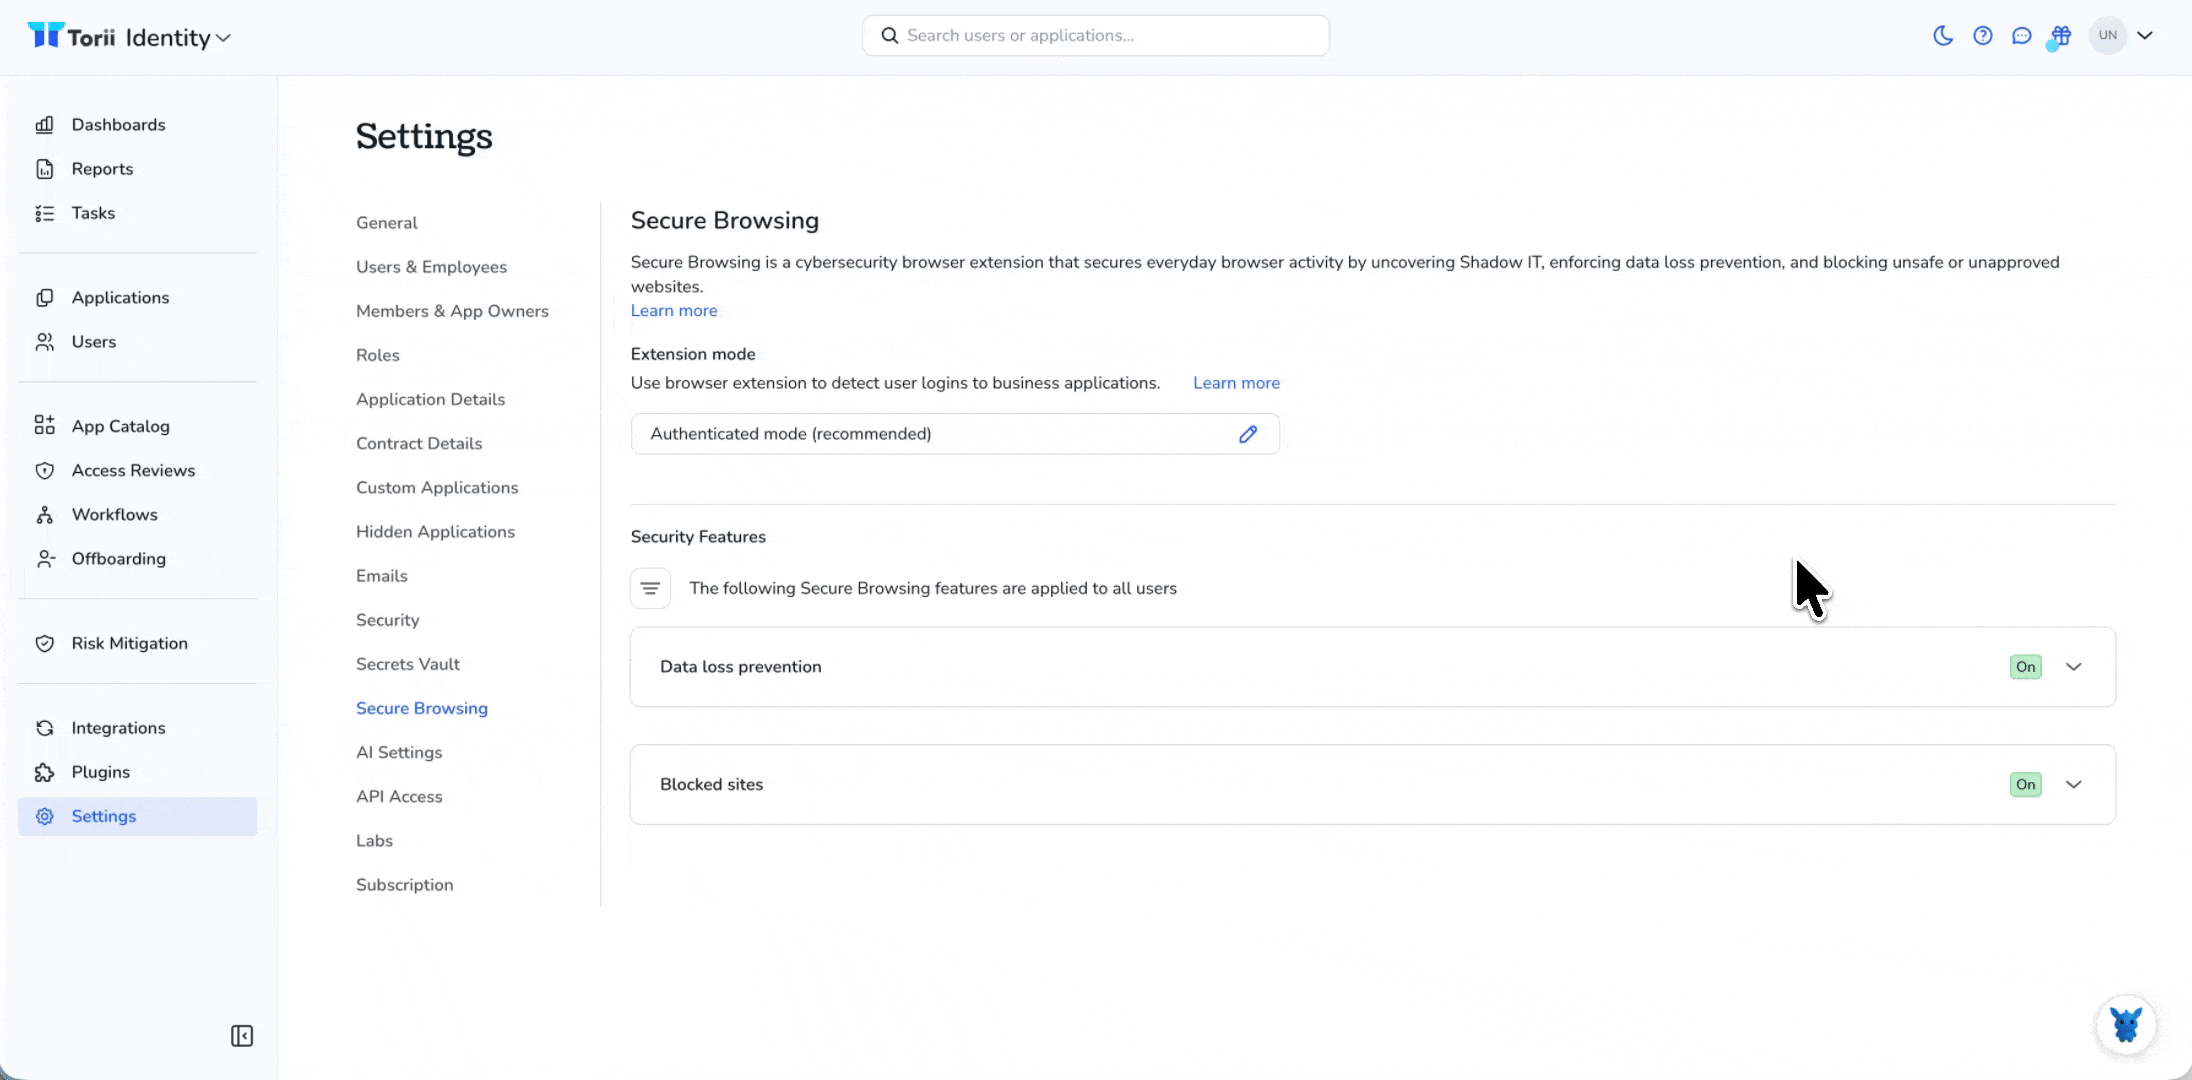Image resolution: width=2192 pixels, height=1080 pixels.
Task: Click the Offboarding person icon
Action: (44, 559)
